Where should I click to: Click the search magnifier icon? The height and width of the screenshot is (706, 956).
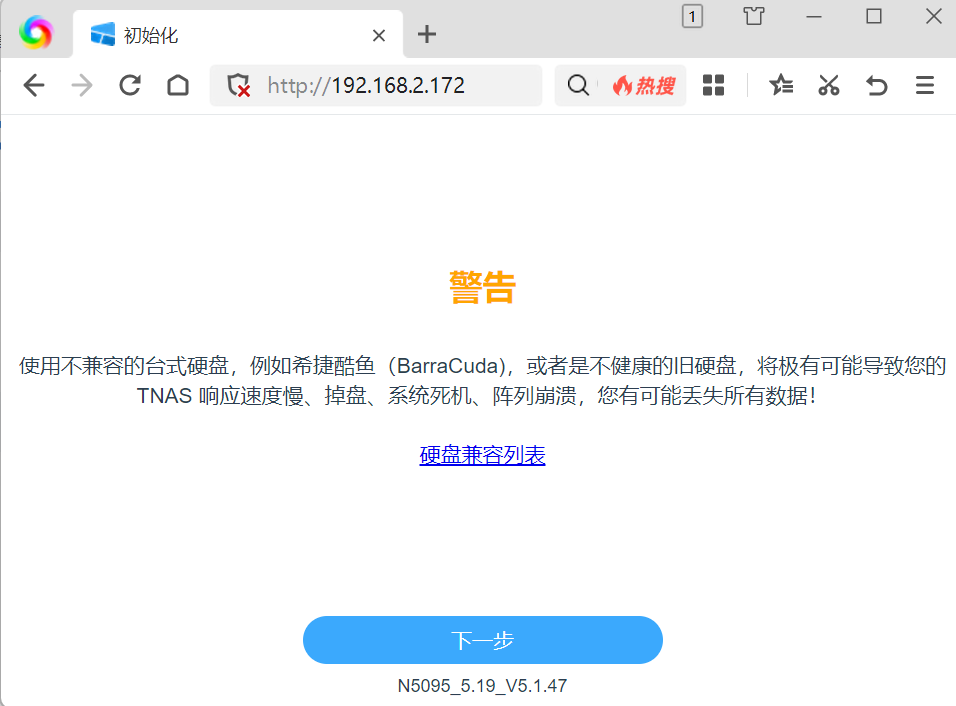(x=578, y=86)
